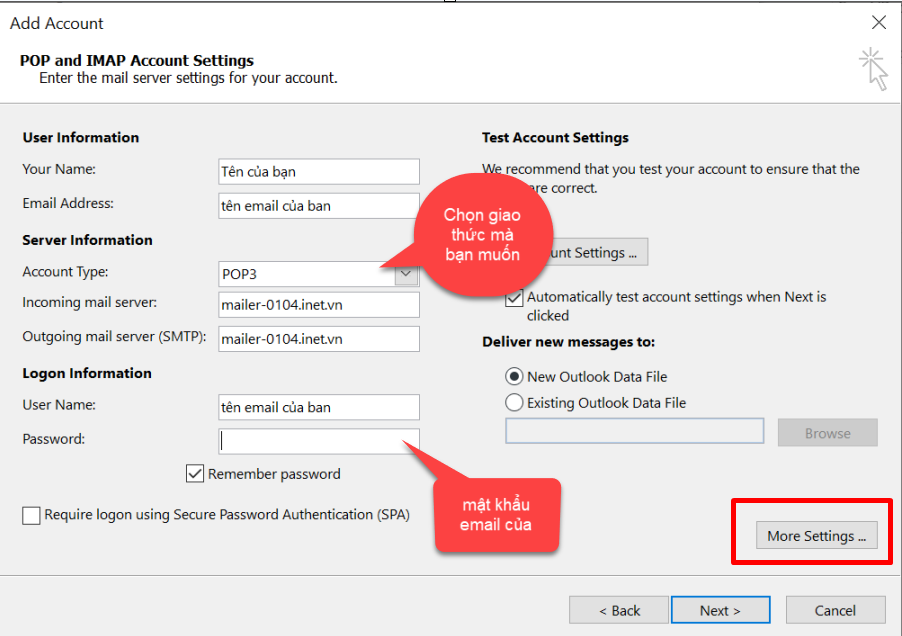Close the Add Account dialog window
The height and width of the screenshot is (636, 902).
point(879,23)
